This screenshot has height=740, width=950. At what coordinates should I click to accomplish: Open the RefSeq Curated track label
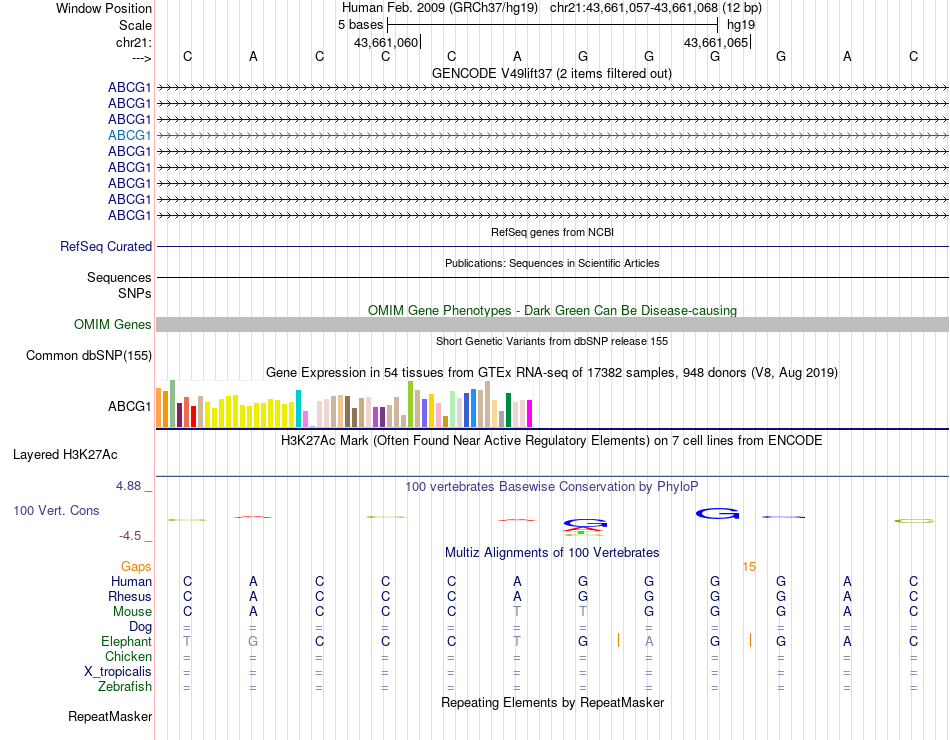point(106,247)
